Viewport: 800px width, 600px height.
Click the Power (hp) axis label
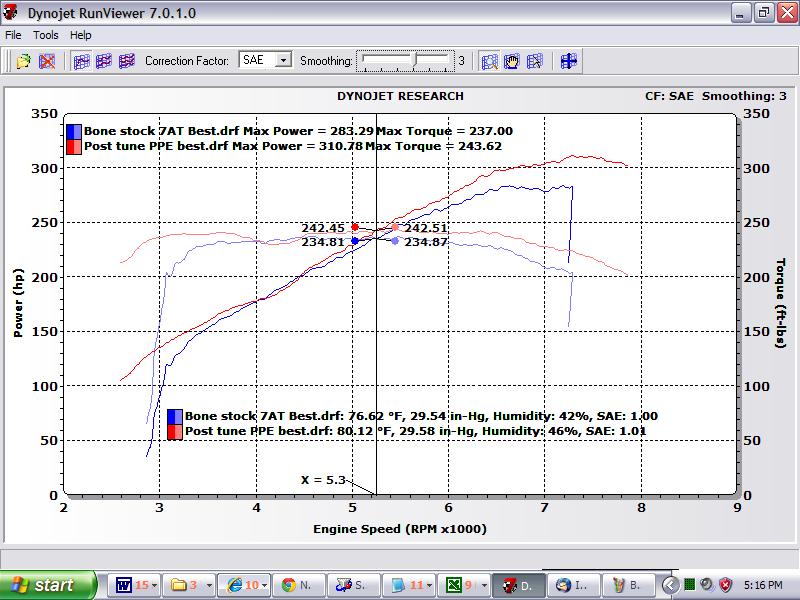[18, 303]
